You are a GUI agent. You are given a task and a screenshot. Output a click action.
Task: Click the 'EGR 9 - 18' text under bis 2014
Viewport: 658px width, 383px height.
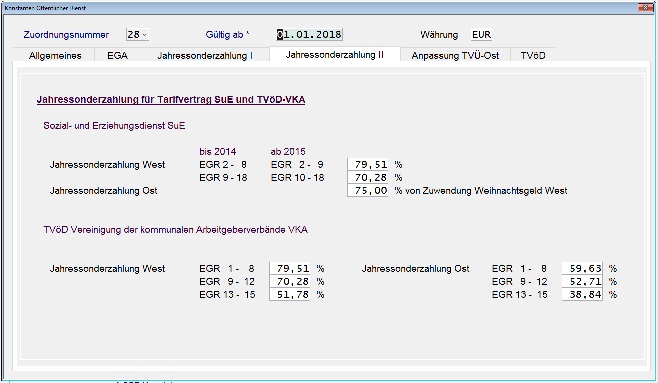(x=223, y=177)
